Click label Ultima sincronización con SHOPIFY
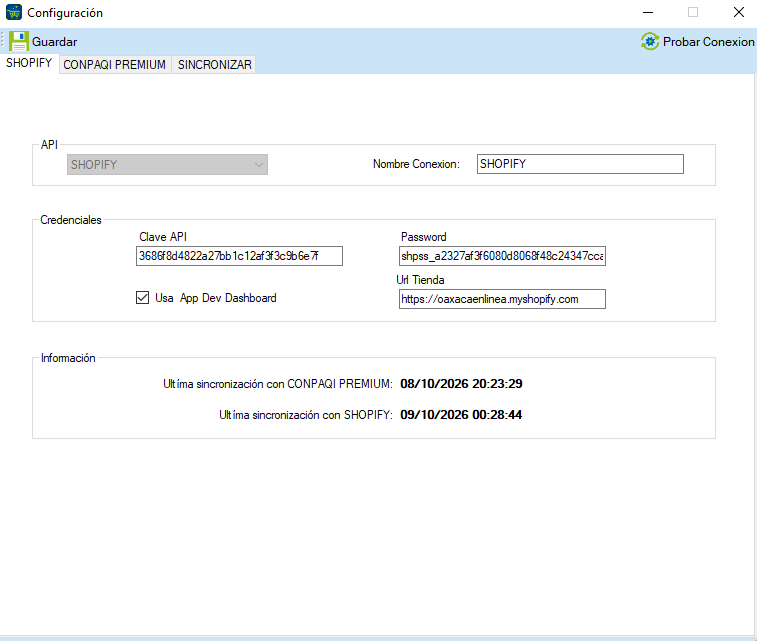 [306, 415]
